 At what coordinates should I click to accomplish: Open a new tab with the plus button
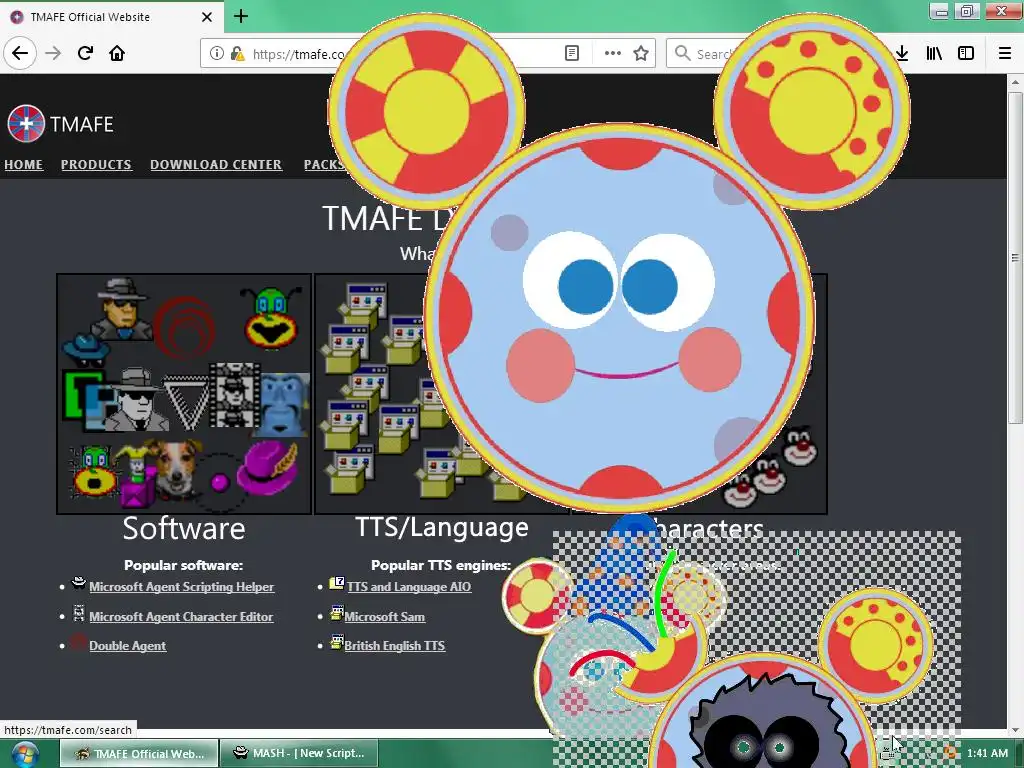[x=240, y=16]
